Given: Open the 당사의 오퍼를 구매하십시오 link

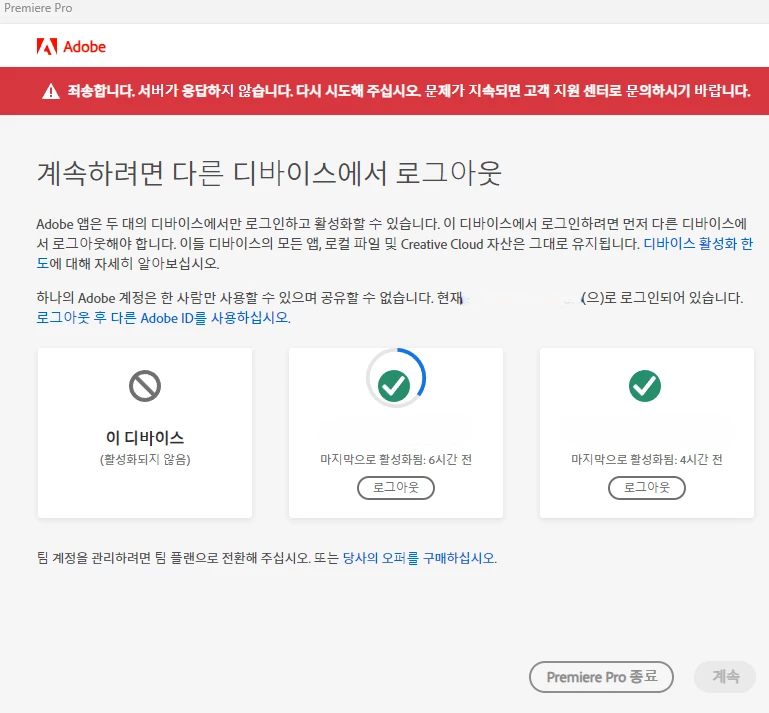Looking at the screenshot, I should click(420, 558).
